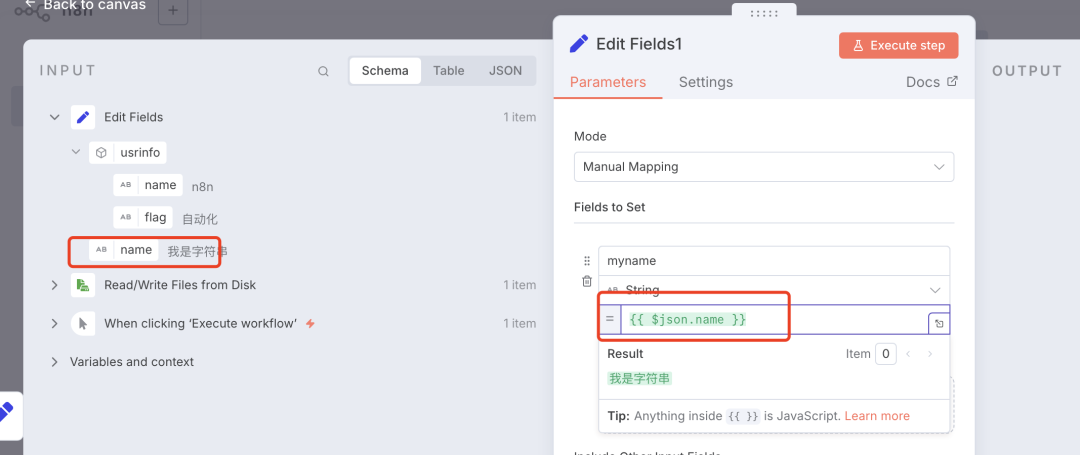Screen dimensions: 1080x455
Task: Click the search icon in Input panel
Action: (323, 71)
